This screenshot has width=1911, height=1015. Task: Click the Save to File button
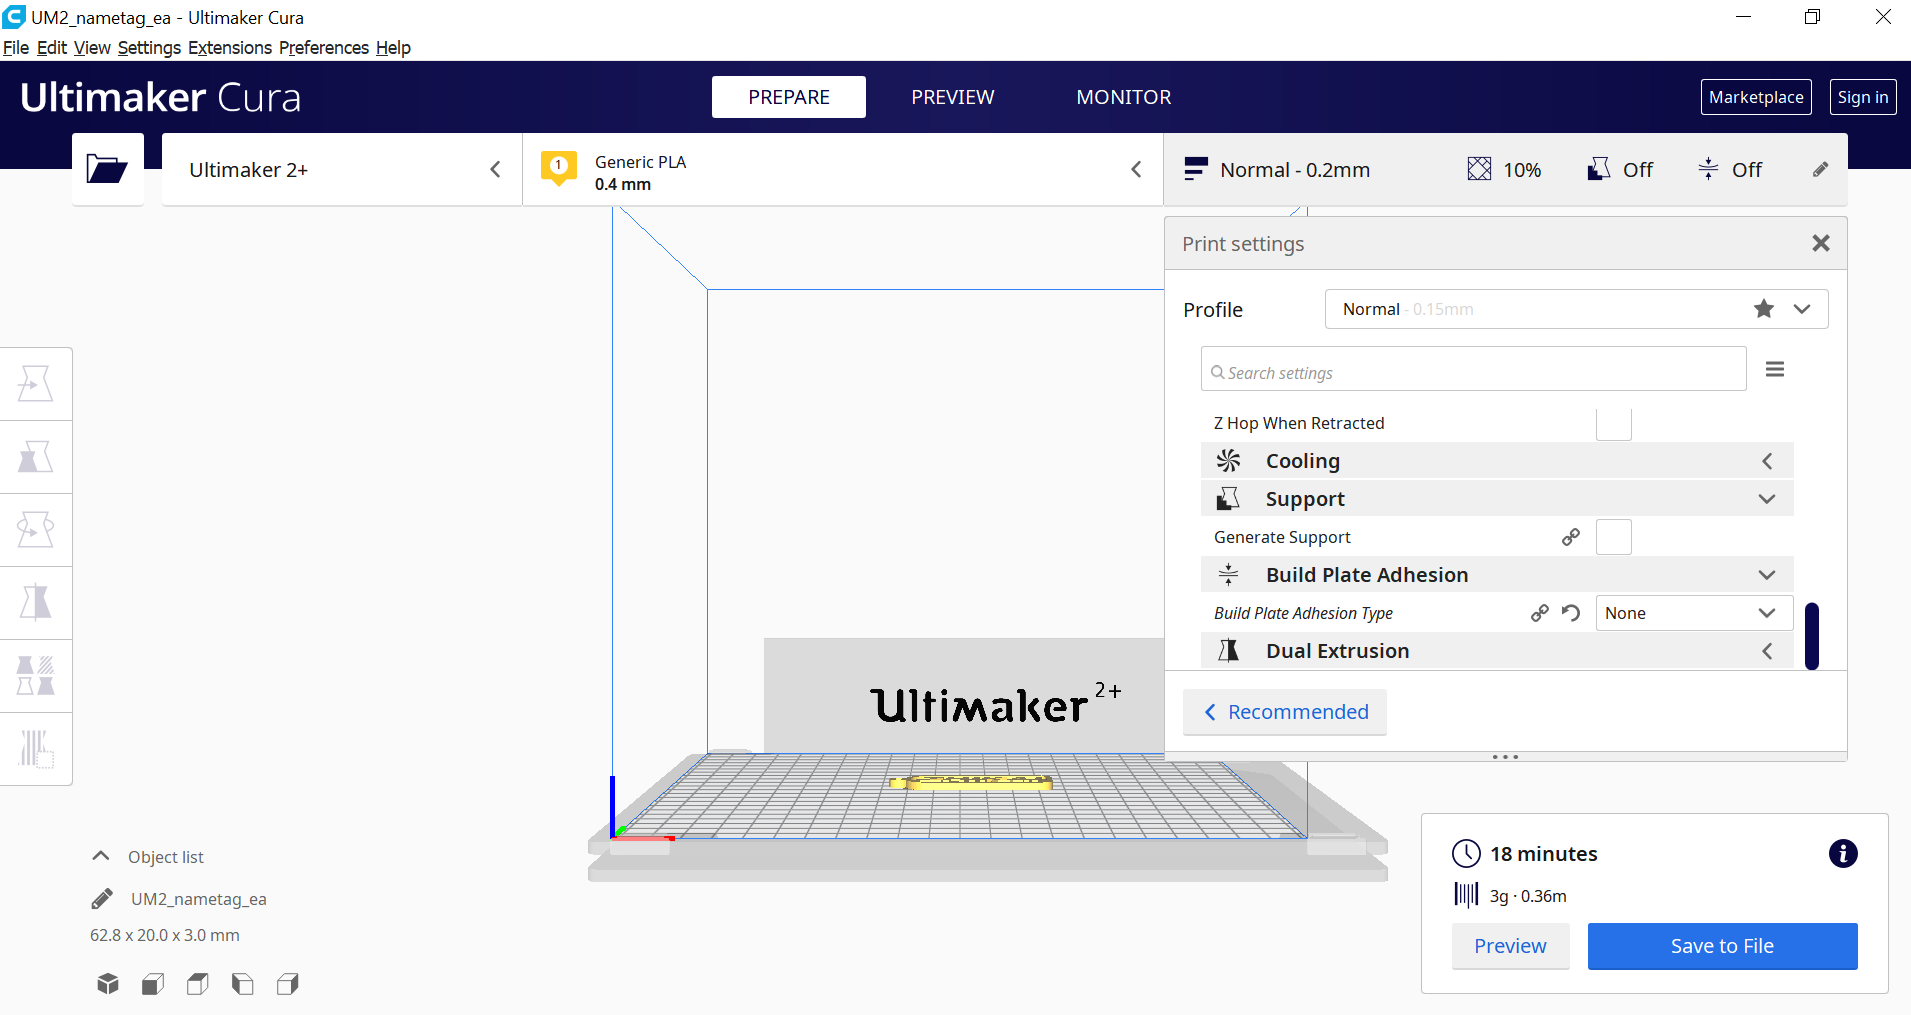1722,946
